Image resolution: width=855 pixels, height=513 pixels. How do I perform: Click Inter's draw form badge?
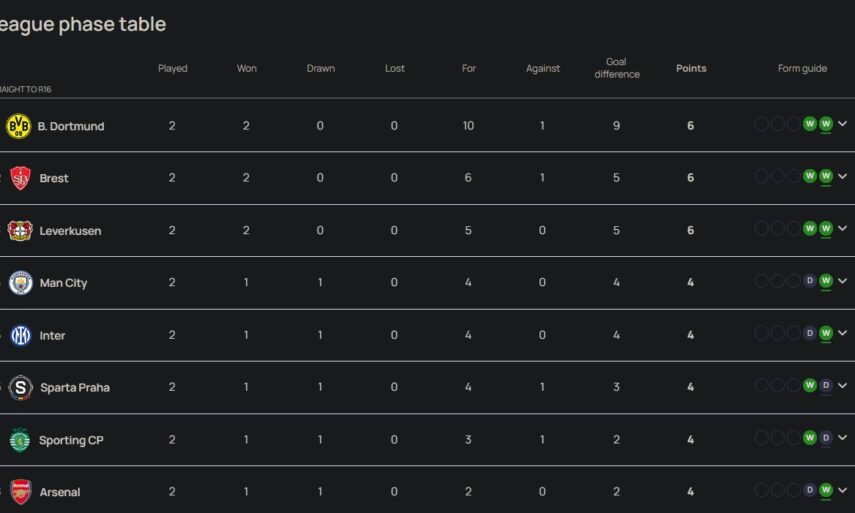coord(810,333)
